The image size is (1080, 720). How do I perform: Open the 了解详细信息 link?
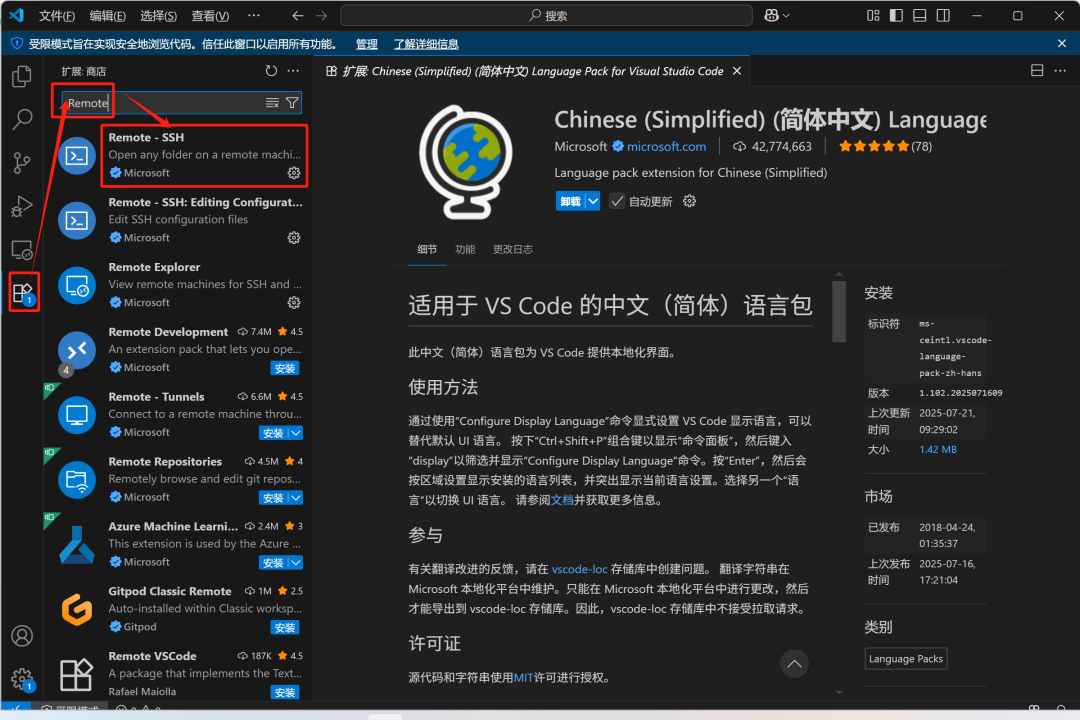[426, 44]
